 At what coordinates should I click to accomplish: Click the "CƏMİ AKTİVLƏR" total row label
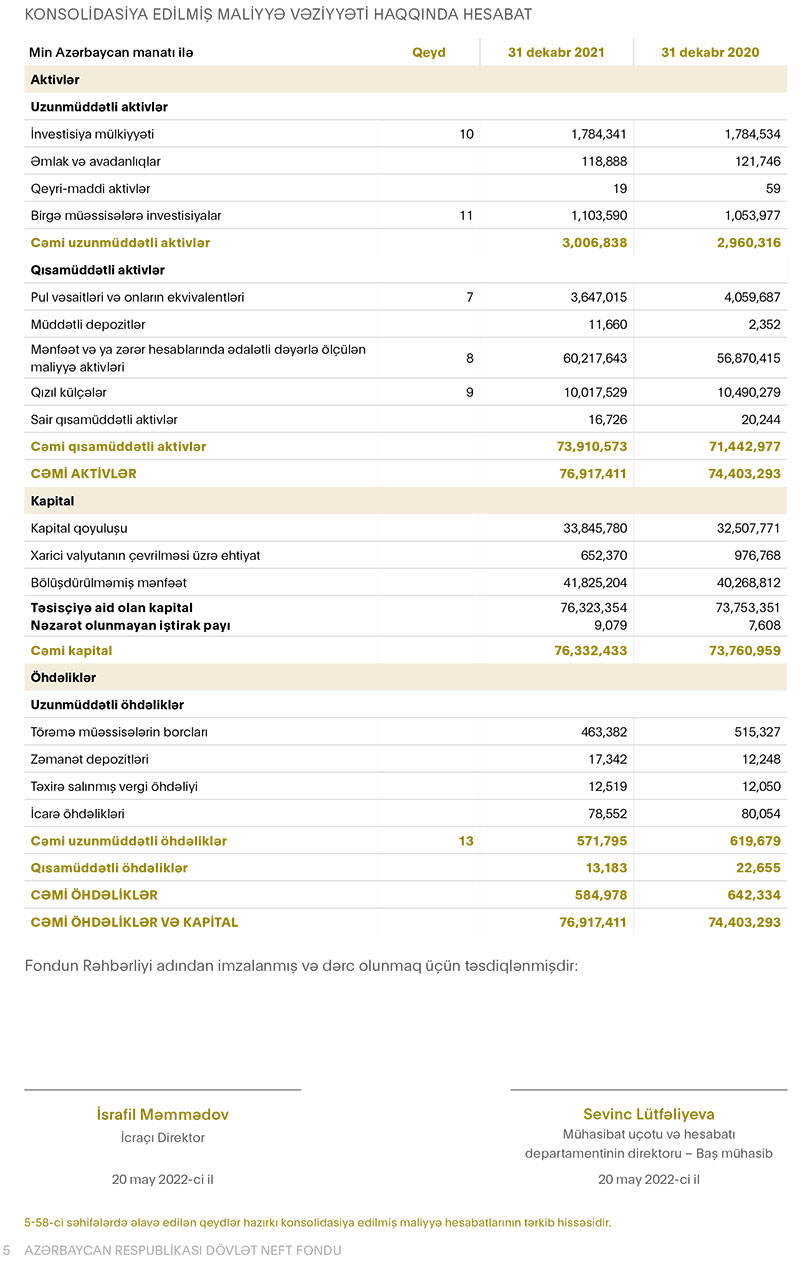pyautogui.click(x=84, y=474)
